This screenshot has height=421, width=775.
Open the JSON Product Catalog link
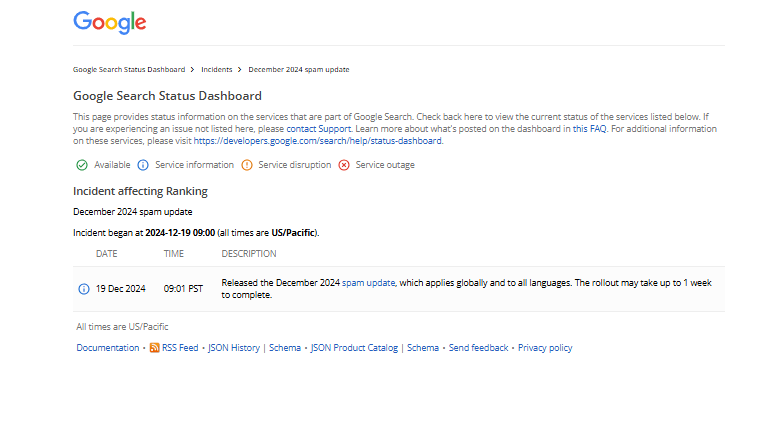coord(354,348)
